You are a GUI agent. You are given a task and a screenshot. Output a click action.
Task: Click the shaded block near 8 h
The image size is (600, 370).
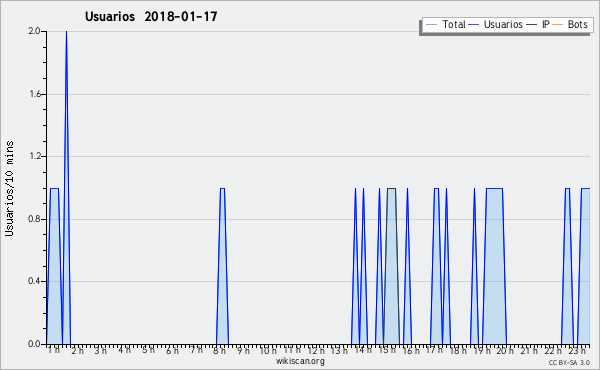pos(222,268)
